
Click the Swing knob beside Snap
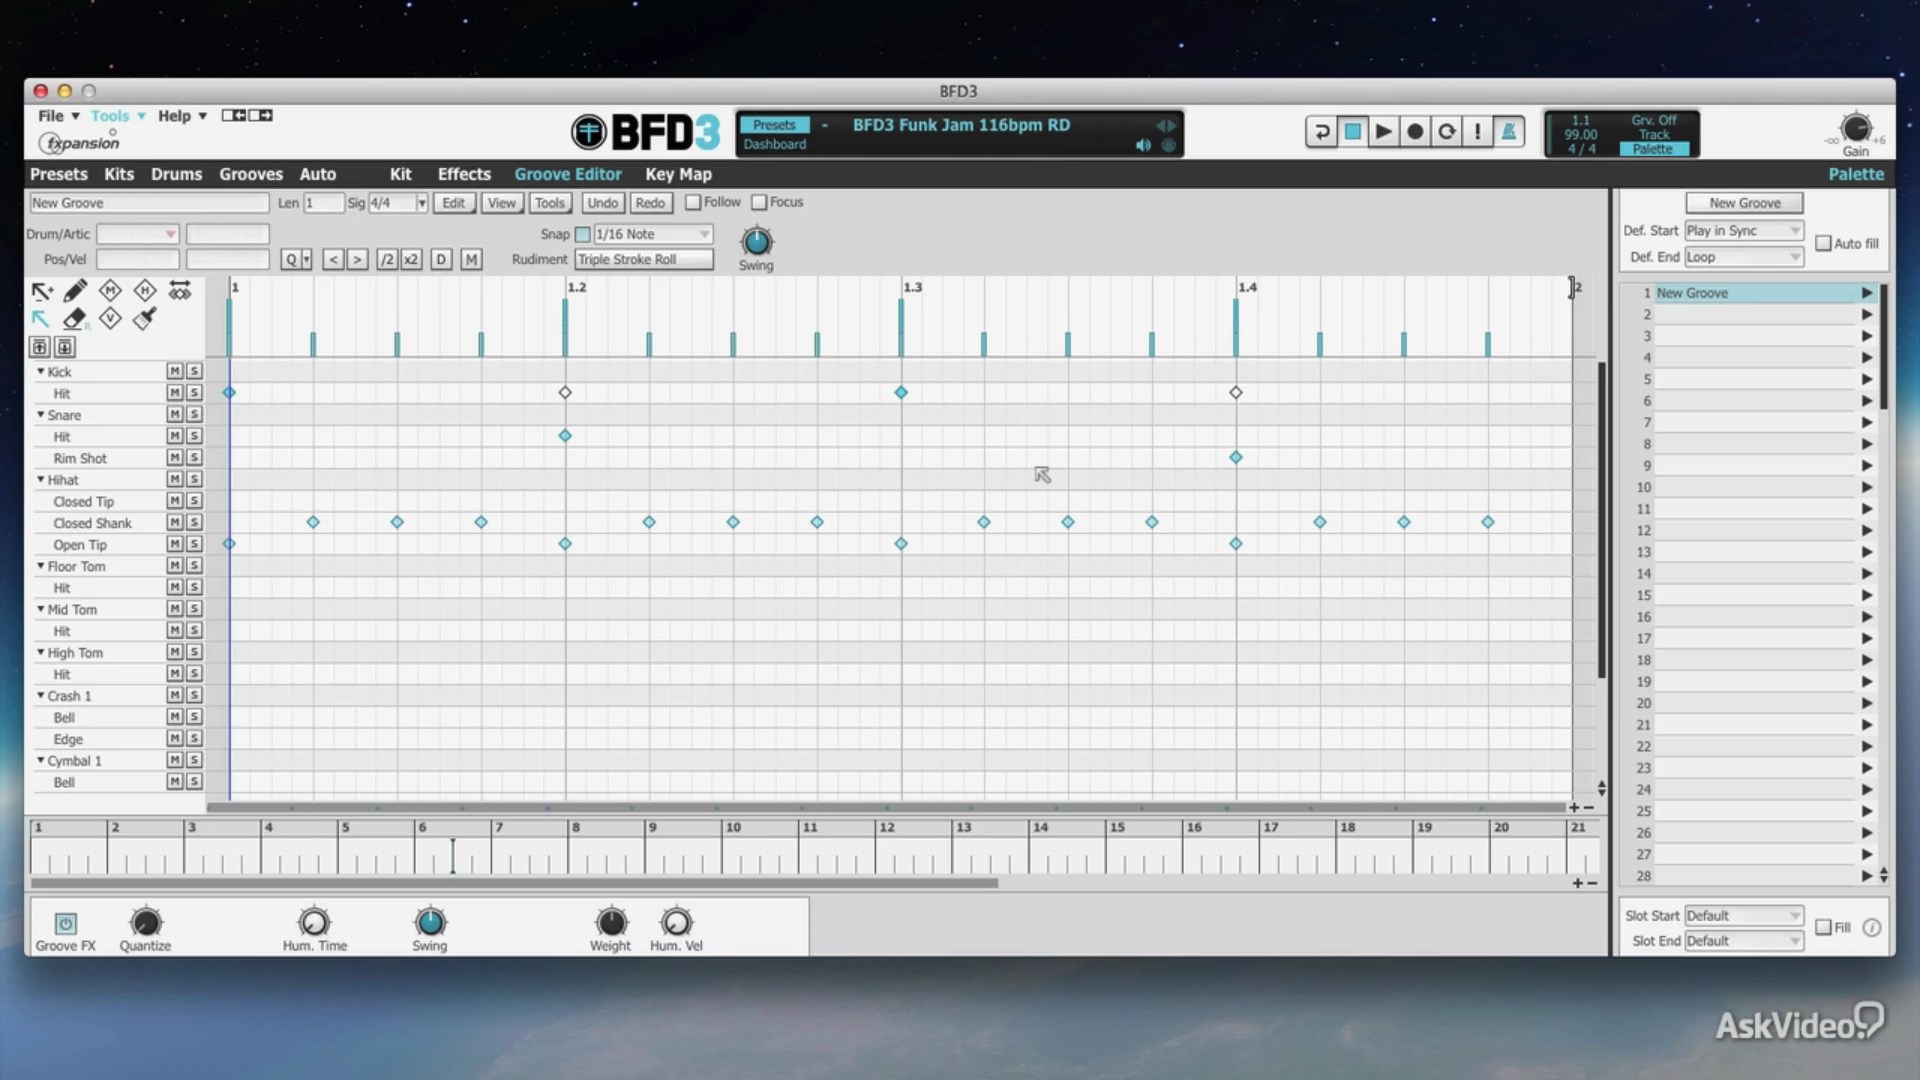[756, 242]
